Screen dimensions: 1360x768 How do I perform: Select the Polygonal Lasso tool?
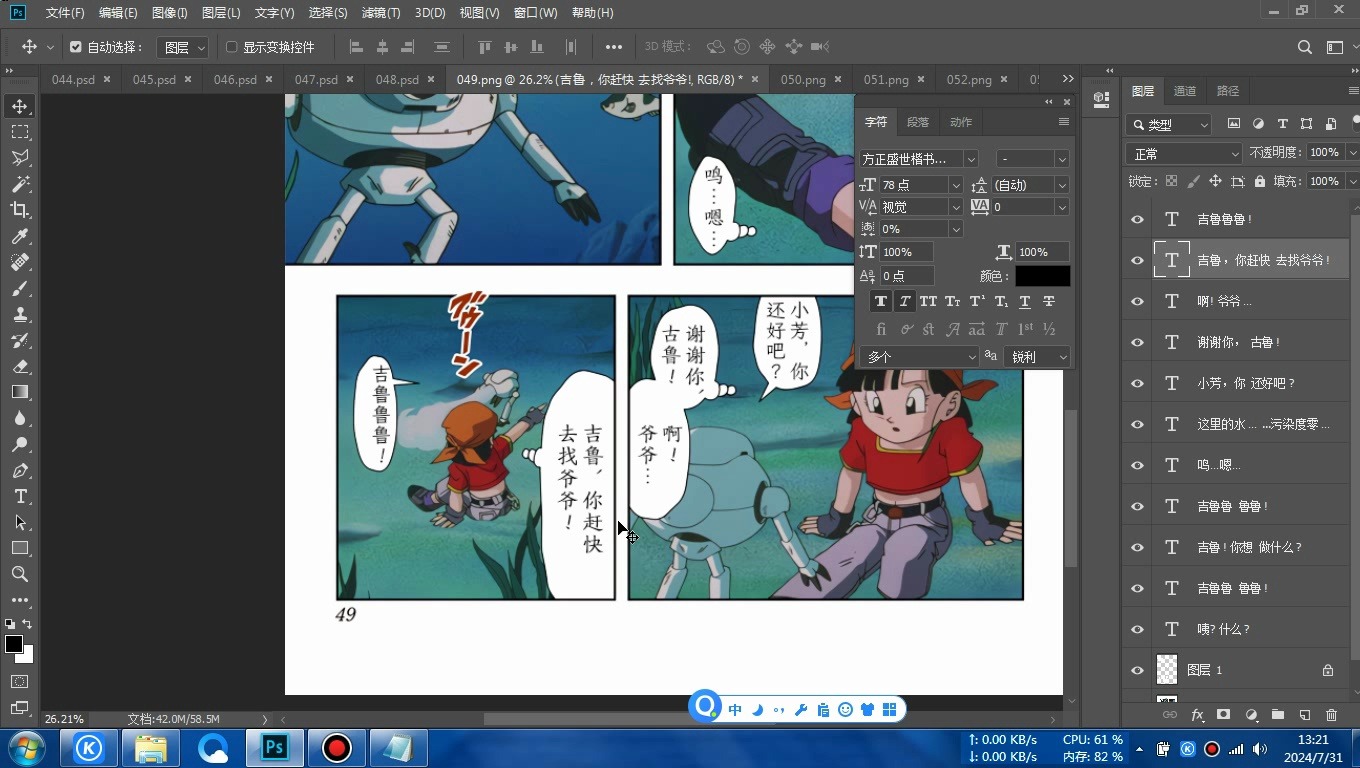(x=20, y=158)
